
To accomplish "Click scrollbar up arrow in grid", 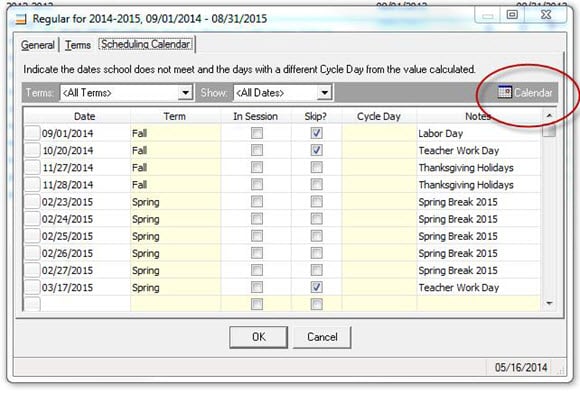I will [549, 116].
